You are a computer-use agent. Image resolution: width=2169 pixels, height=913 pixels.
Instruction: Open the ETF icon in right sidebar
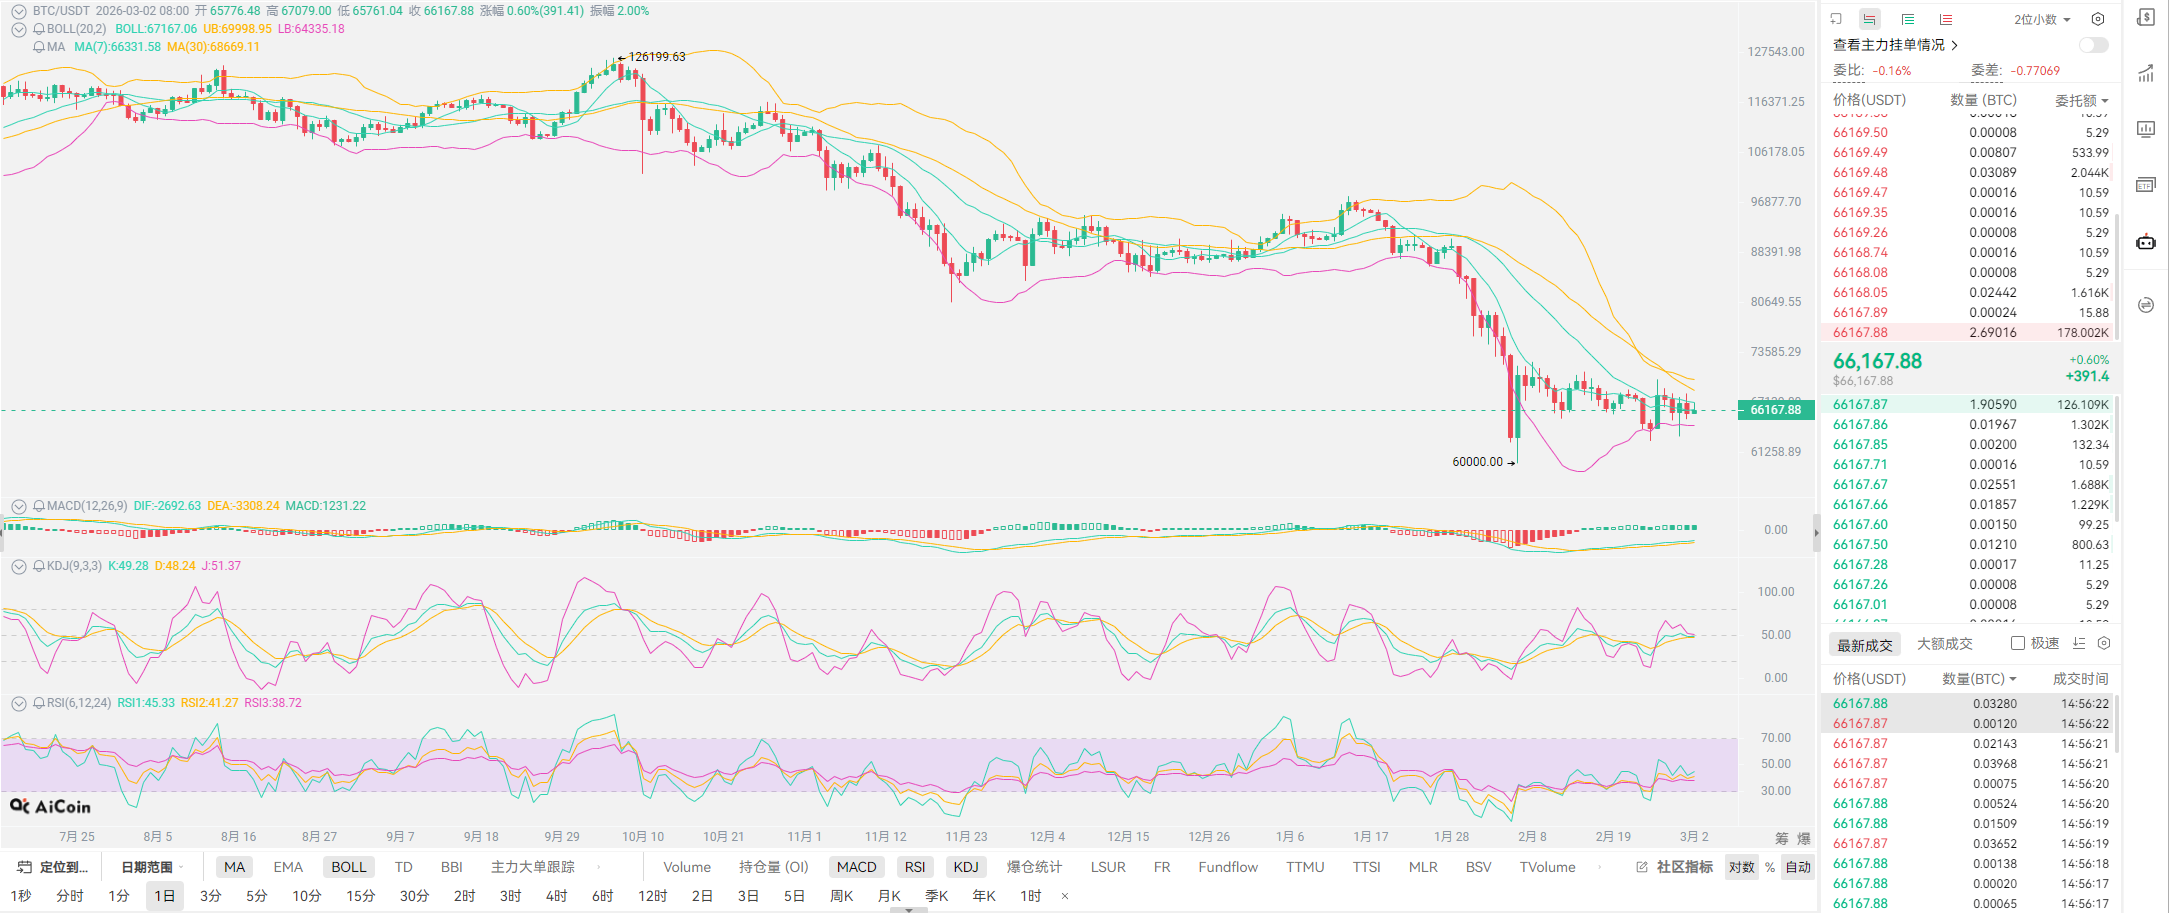pyautogui.click(x=2145, y=185)
